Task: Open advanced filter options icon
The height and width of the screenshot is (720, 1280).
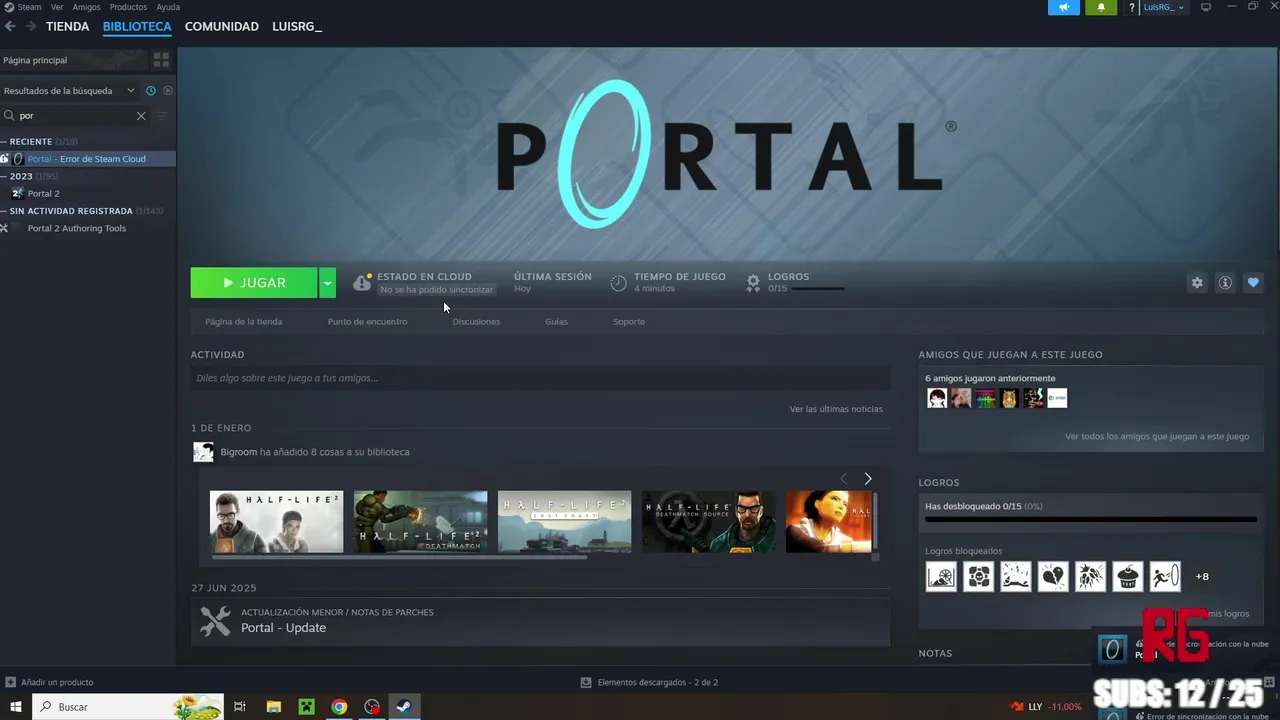Action: [x=161, y=116]
